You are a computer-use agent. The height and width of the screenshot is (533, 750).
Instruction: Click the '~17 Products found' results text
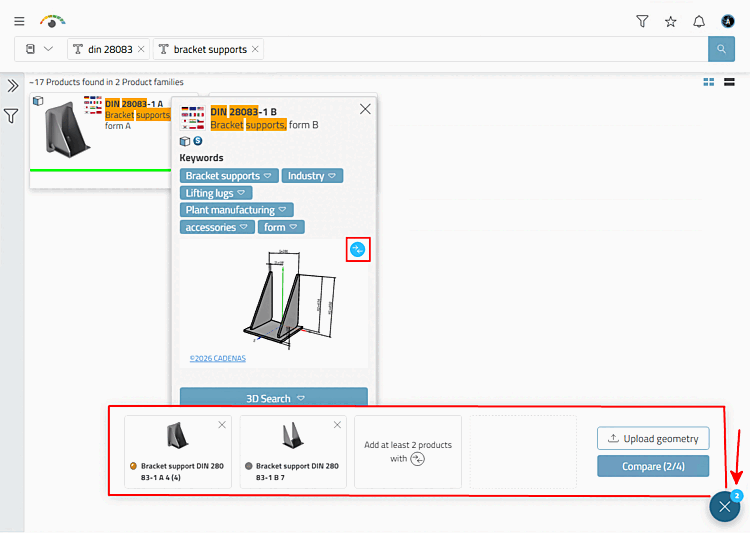106,82
